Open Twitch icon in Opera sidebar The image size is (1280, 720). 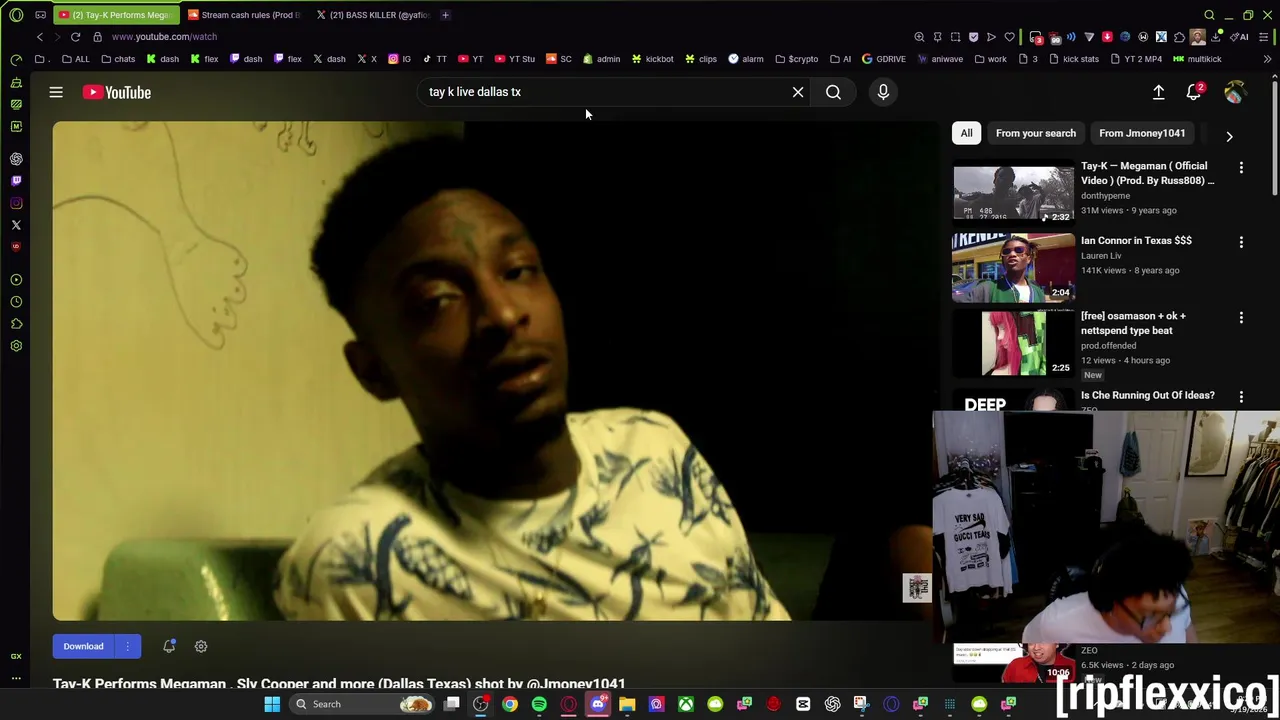[16, 181]
